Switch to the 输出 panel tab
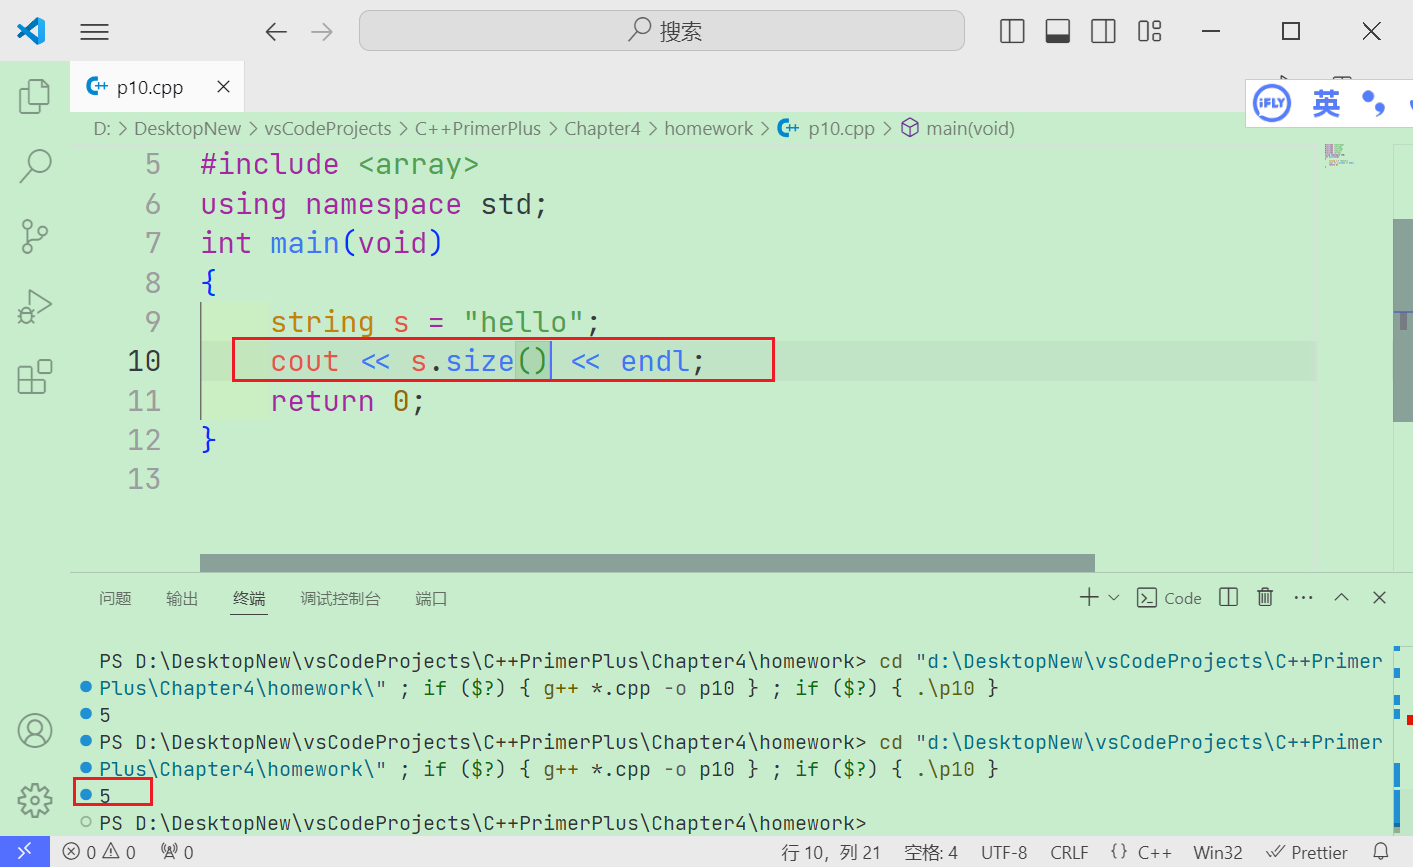Image resolution: width=1413 pixels, height=867 pixels. [x=182, y=599]
